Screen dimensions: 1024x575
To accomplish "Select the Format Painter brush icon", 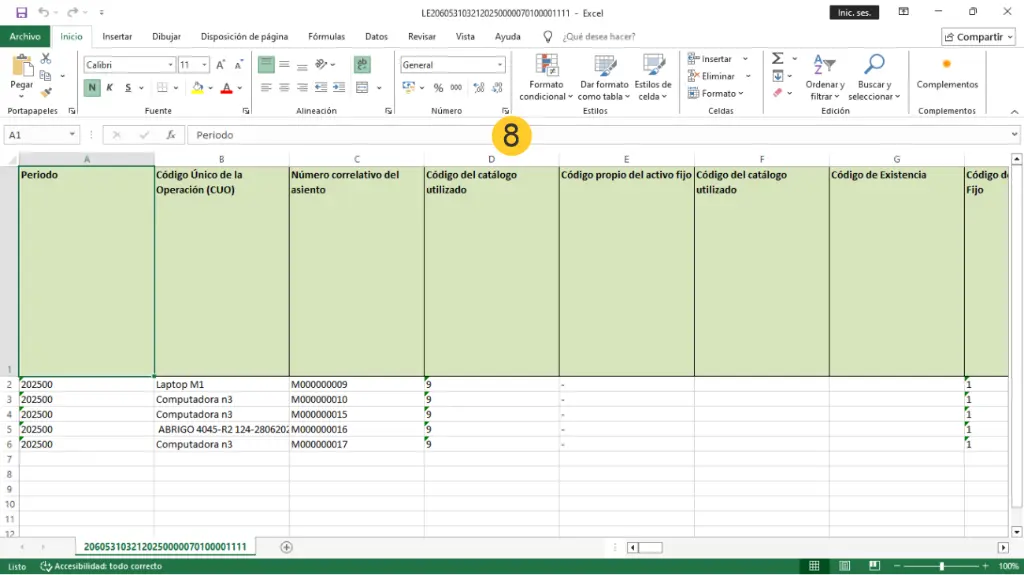I will pos(46,92).
